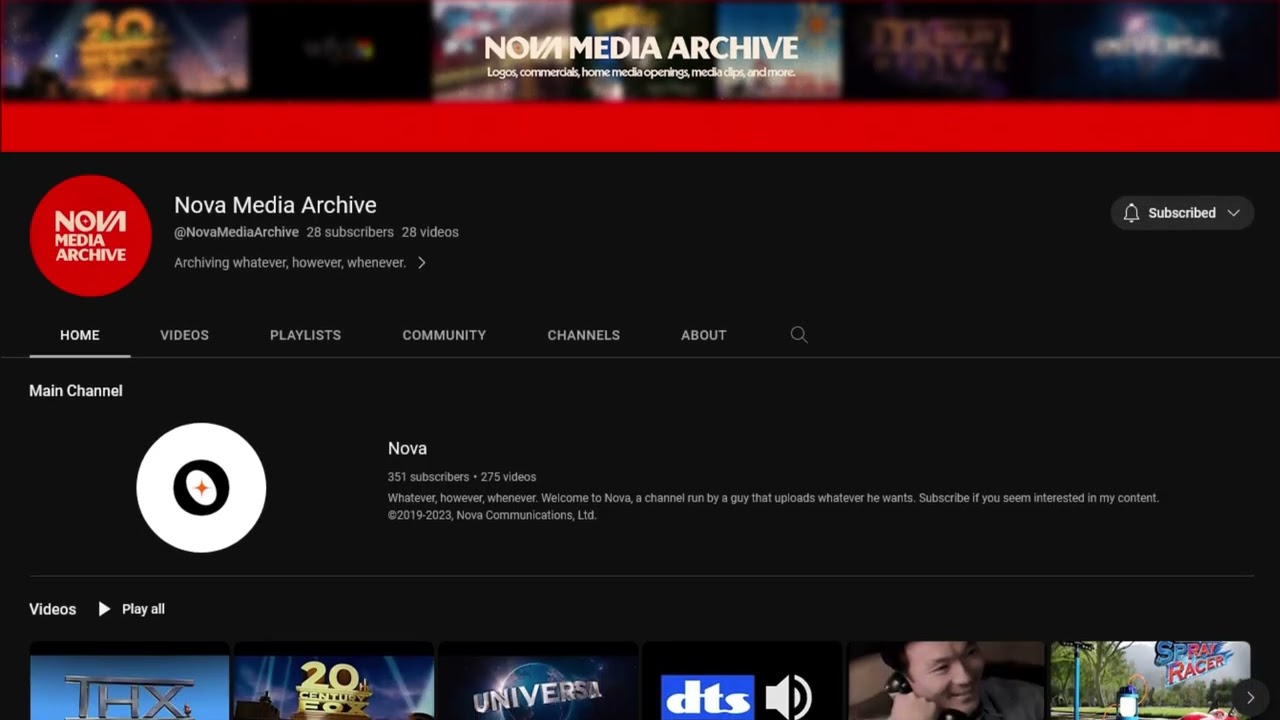Click the notification bell icon

click(1131, 213)
